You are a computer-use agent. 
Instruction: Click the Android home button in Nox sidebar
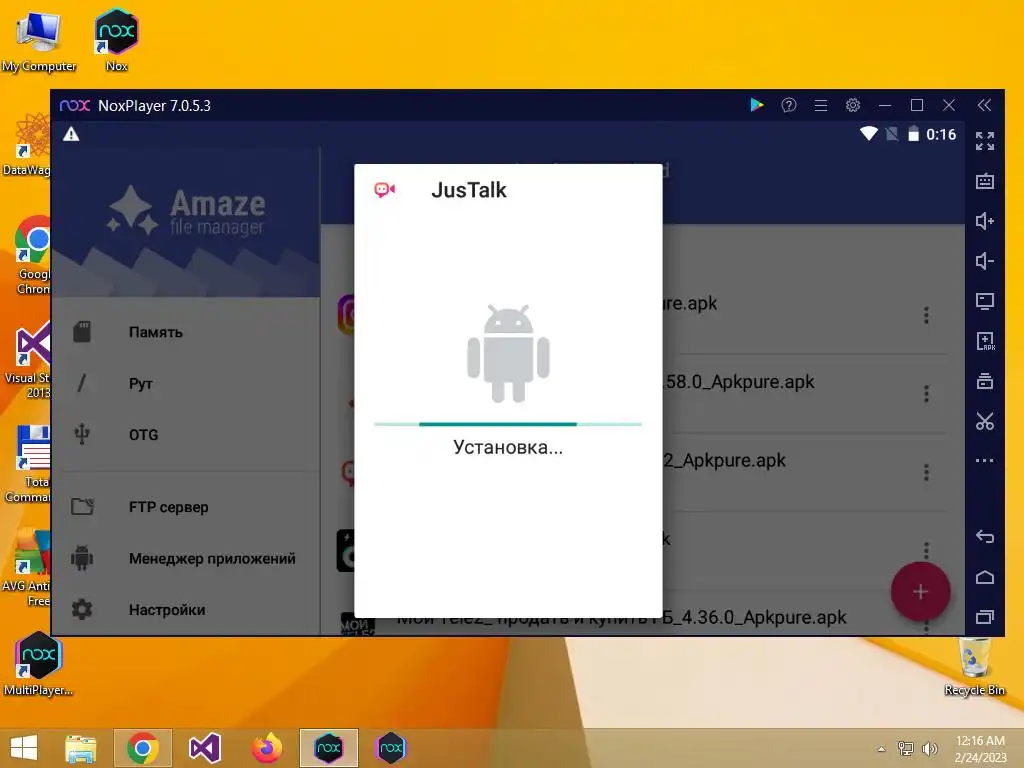(x=985, y=577)
